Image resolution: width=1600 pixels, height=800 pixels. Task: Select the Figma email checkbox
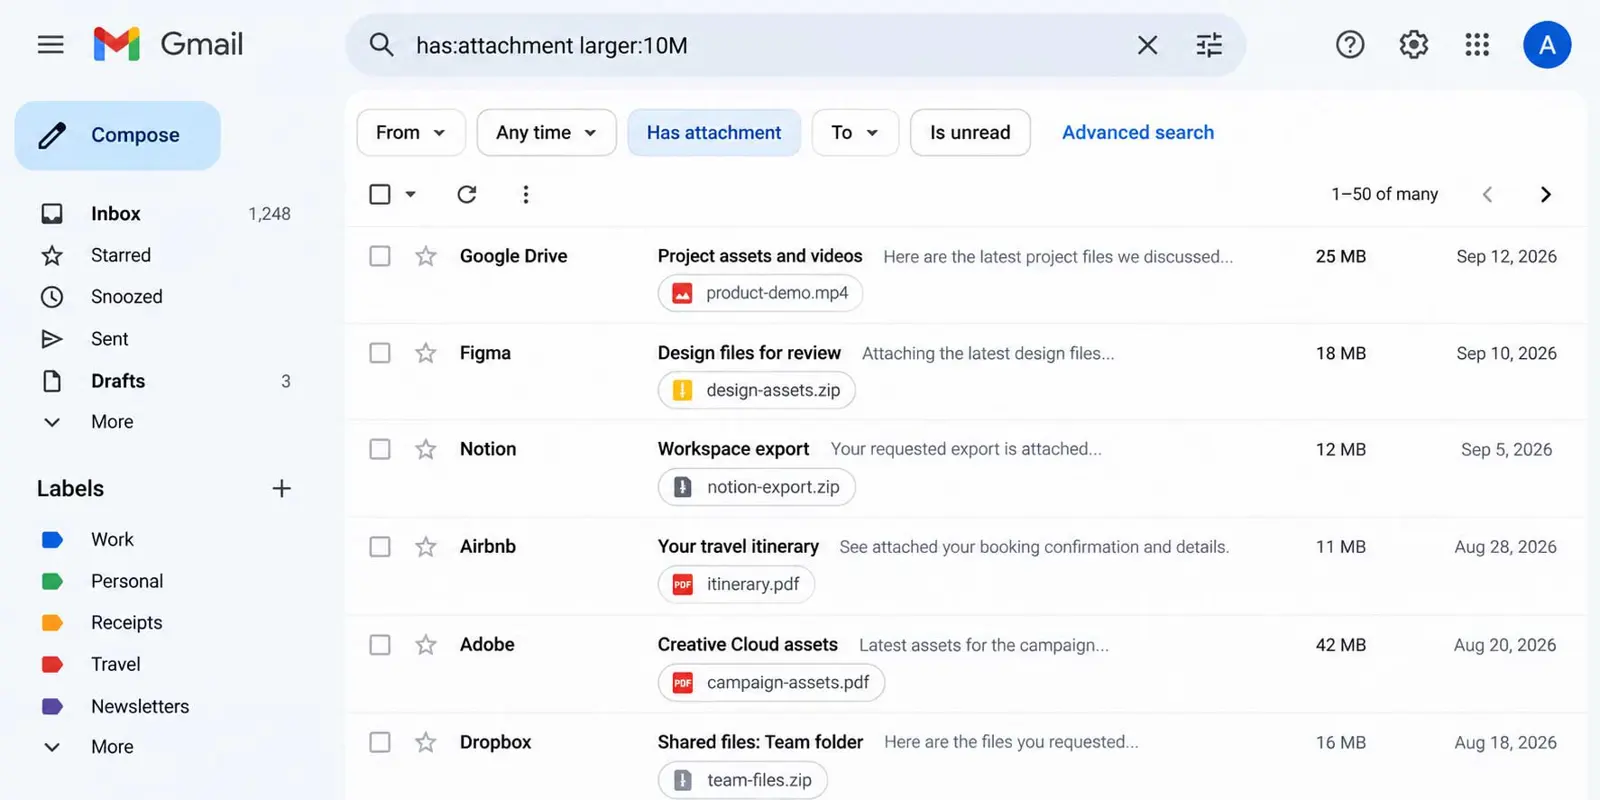pyautogui.click(x=380, y=353)
